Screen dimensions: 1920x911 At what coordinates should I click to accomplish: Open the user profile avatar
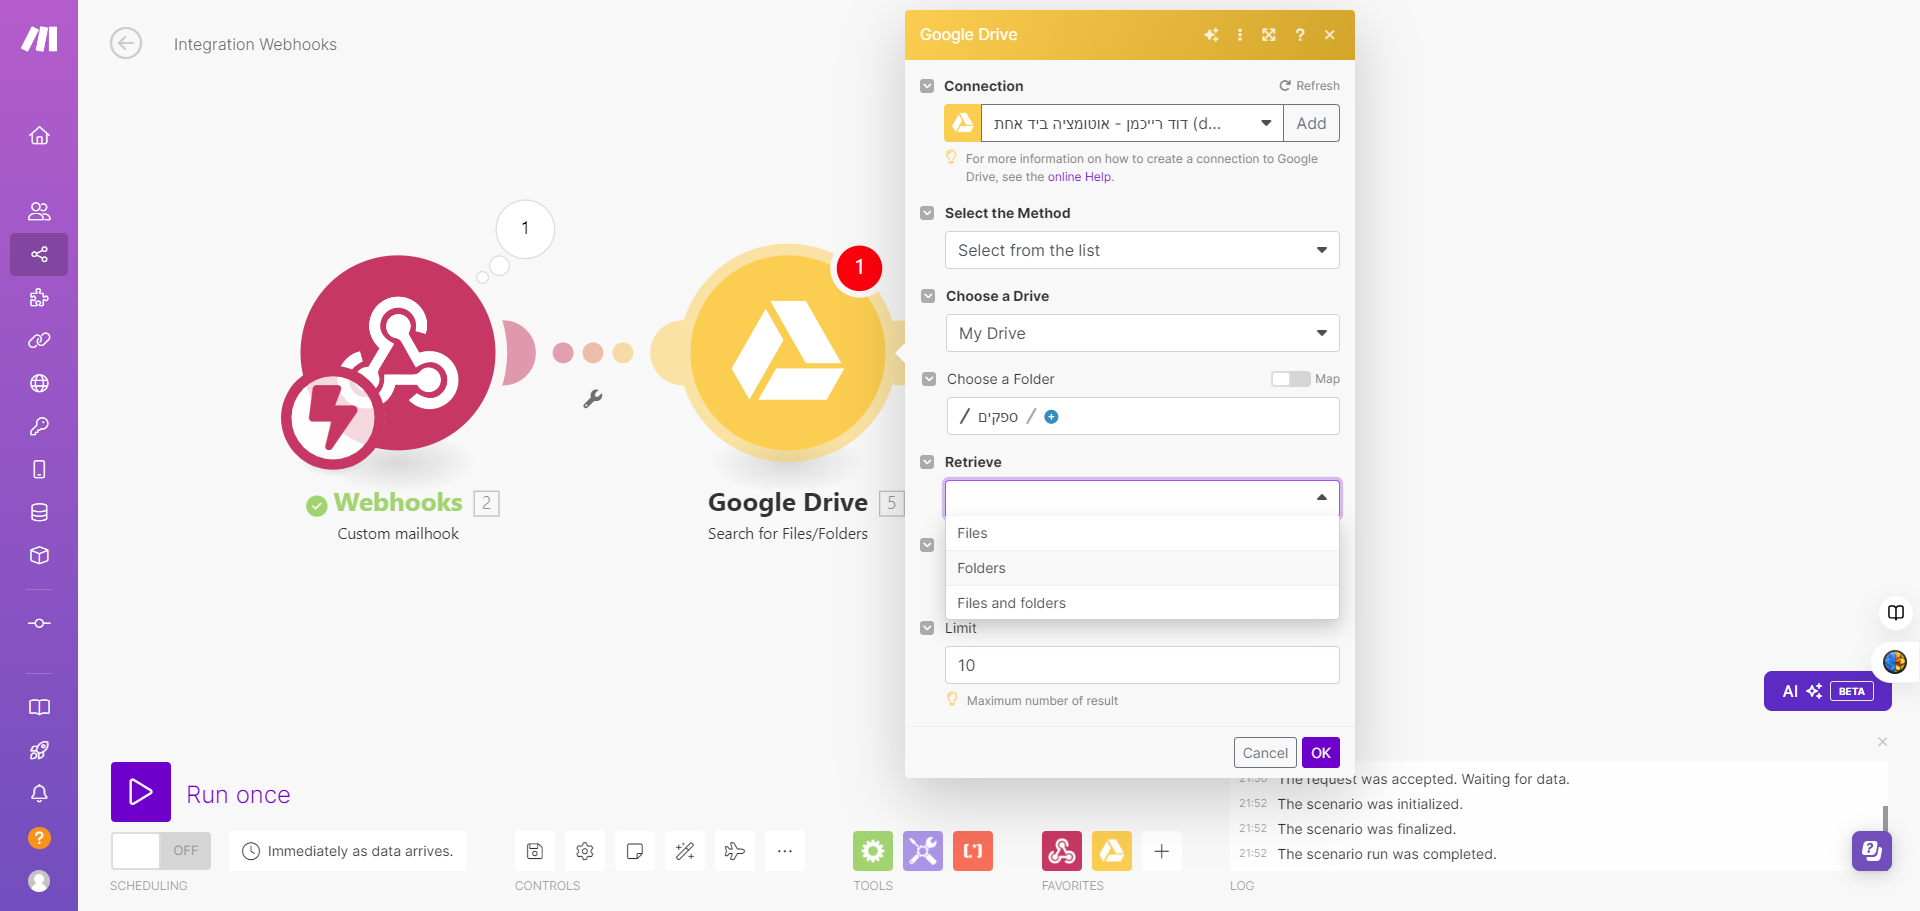click(x=39, y=881)
